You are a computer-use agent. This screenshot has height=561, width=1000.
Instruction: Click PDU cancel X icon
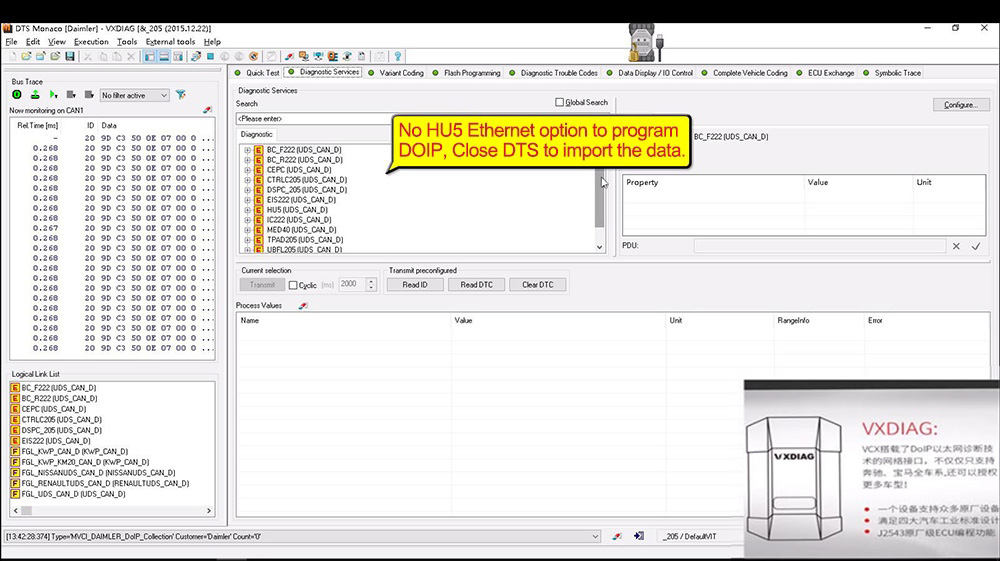coord(956,246)
